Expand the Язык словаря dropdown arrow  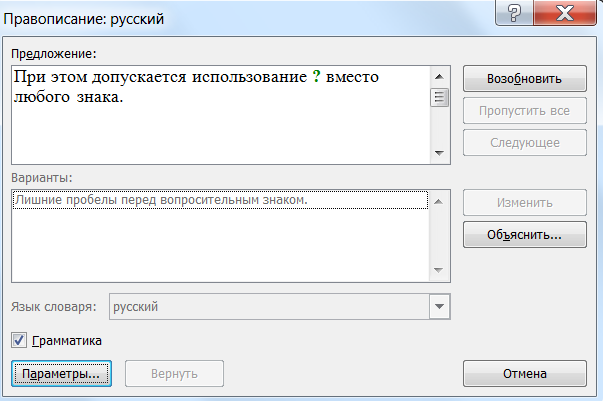click(439, 306)
